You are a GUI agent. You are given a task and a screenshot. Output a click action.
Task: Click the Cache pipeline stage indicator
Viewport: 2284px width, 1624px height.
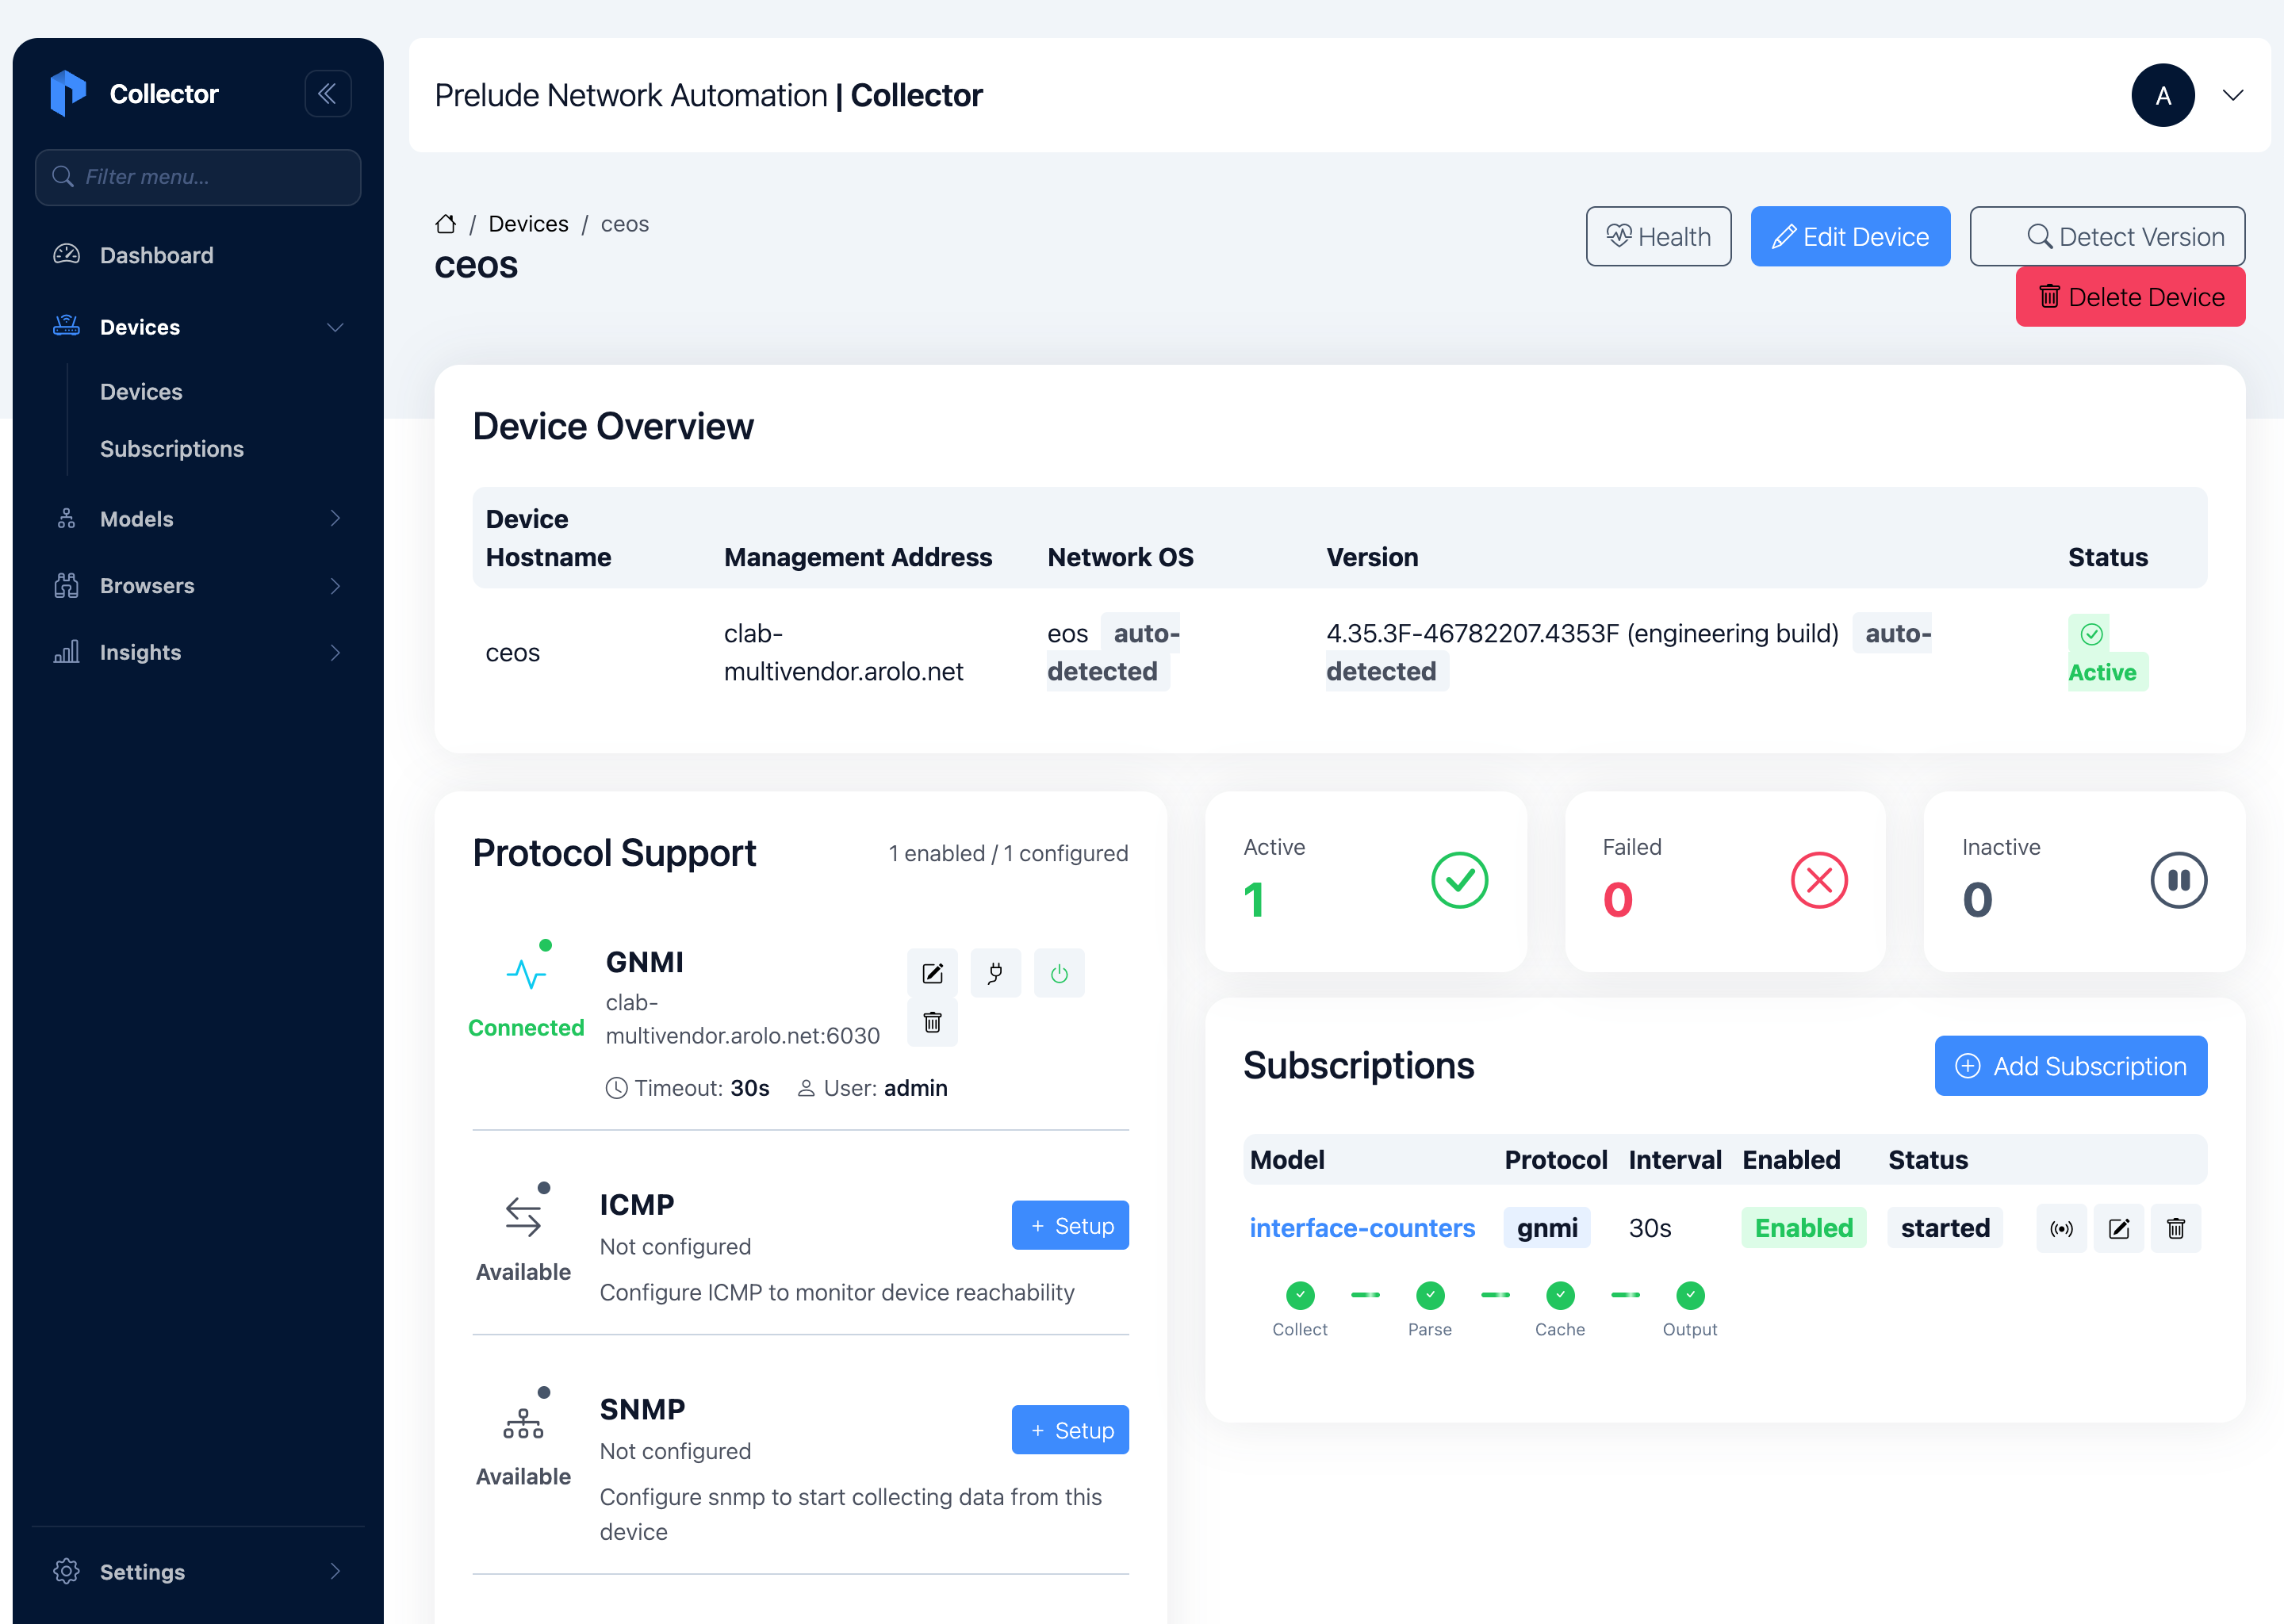click(x=1560, y=1296)
